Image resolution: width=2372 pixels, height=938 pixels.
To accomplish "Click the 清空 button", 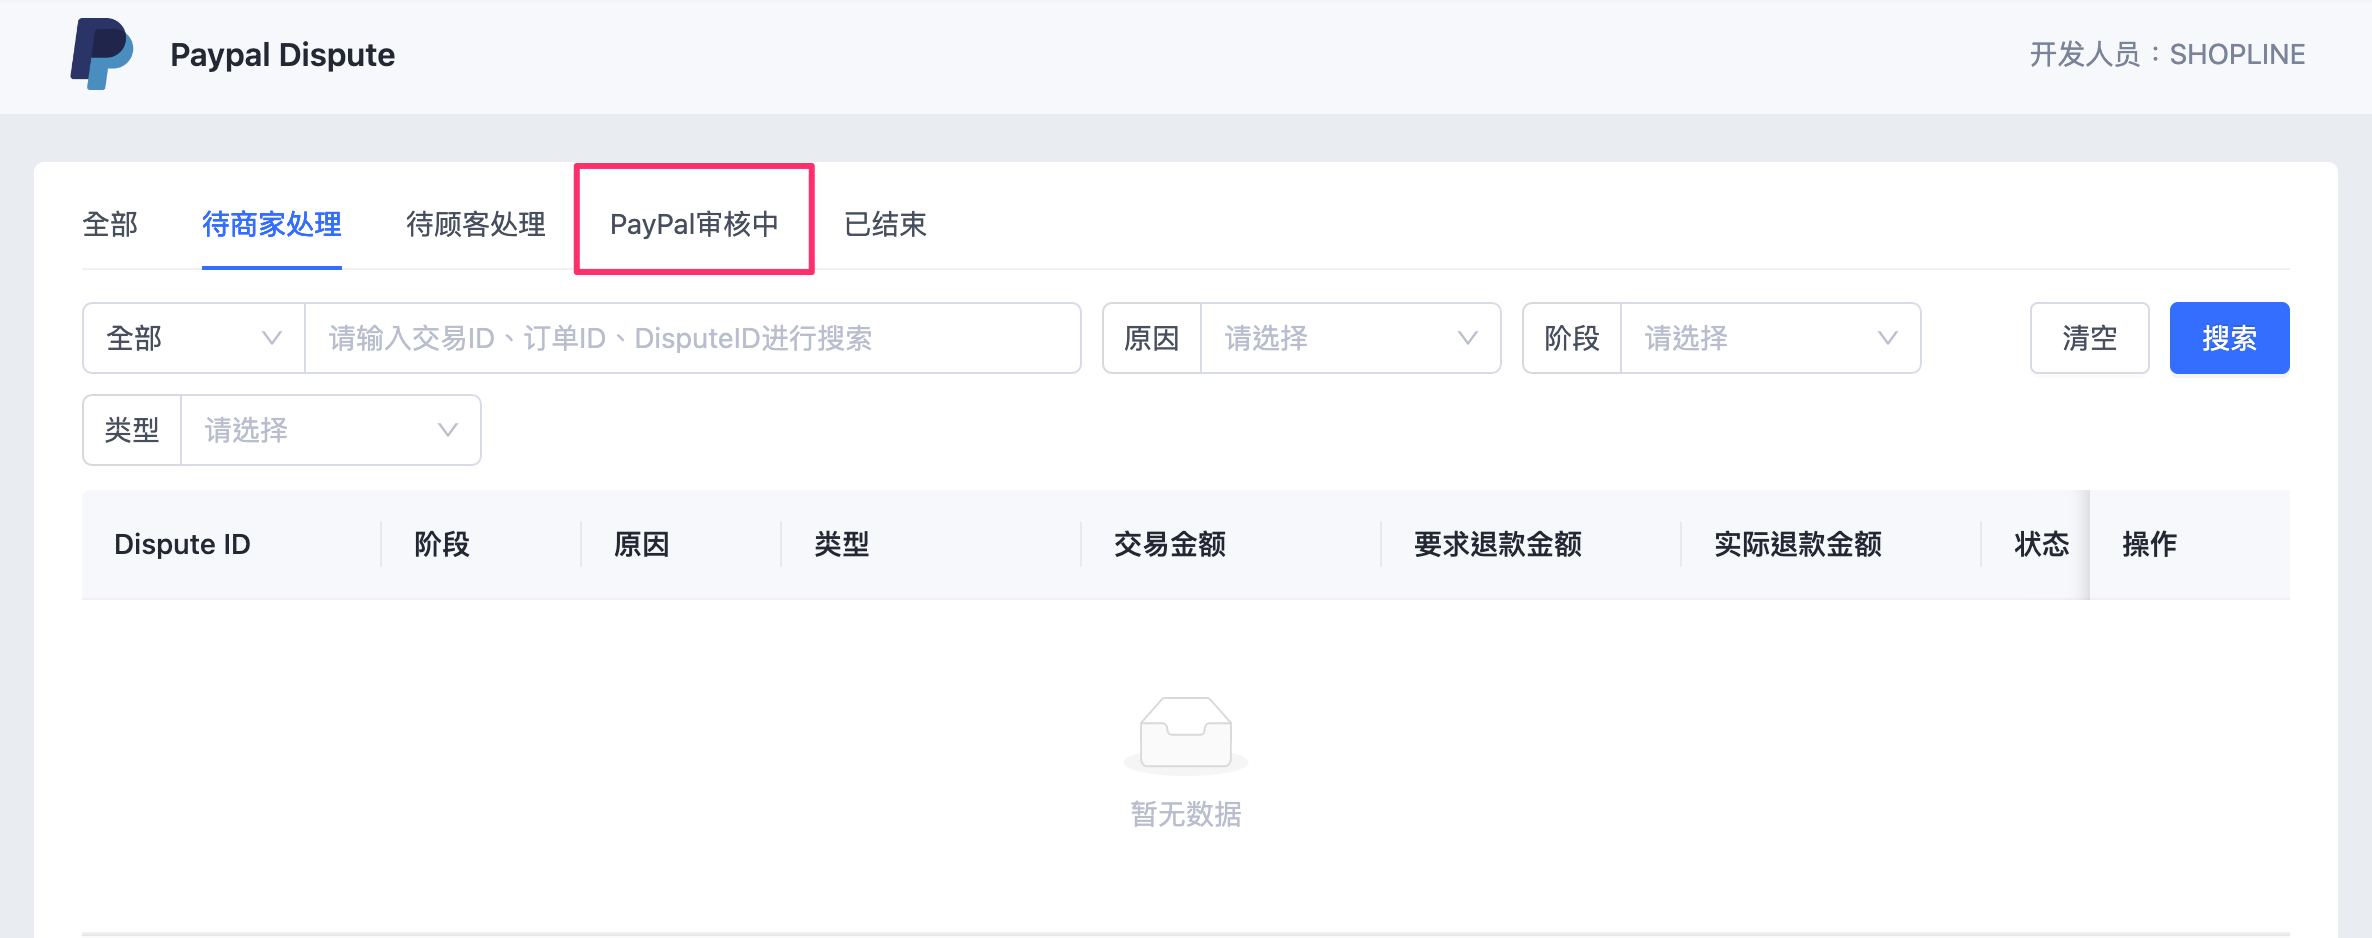I will [2090, 338].
